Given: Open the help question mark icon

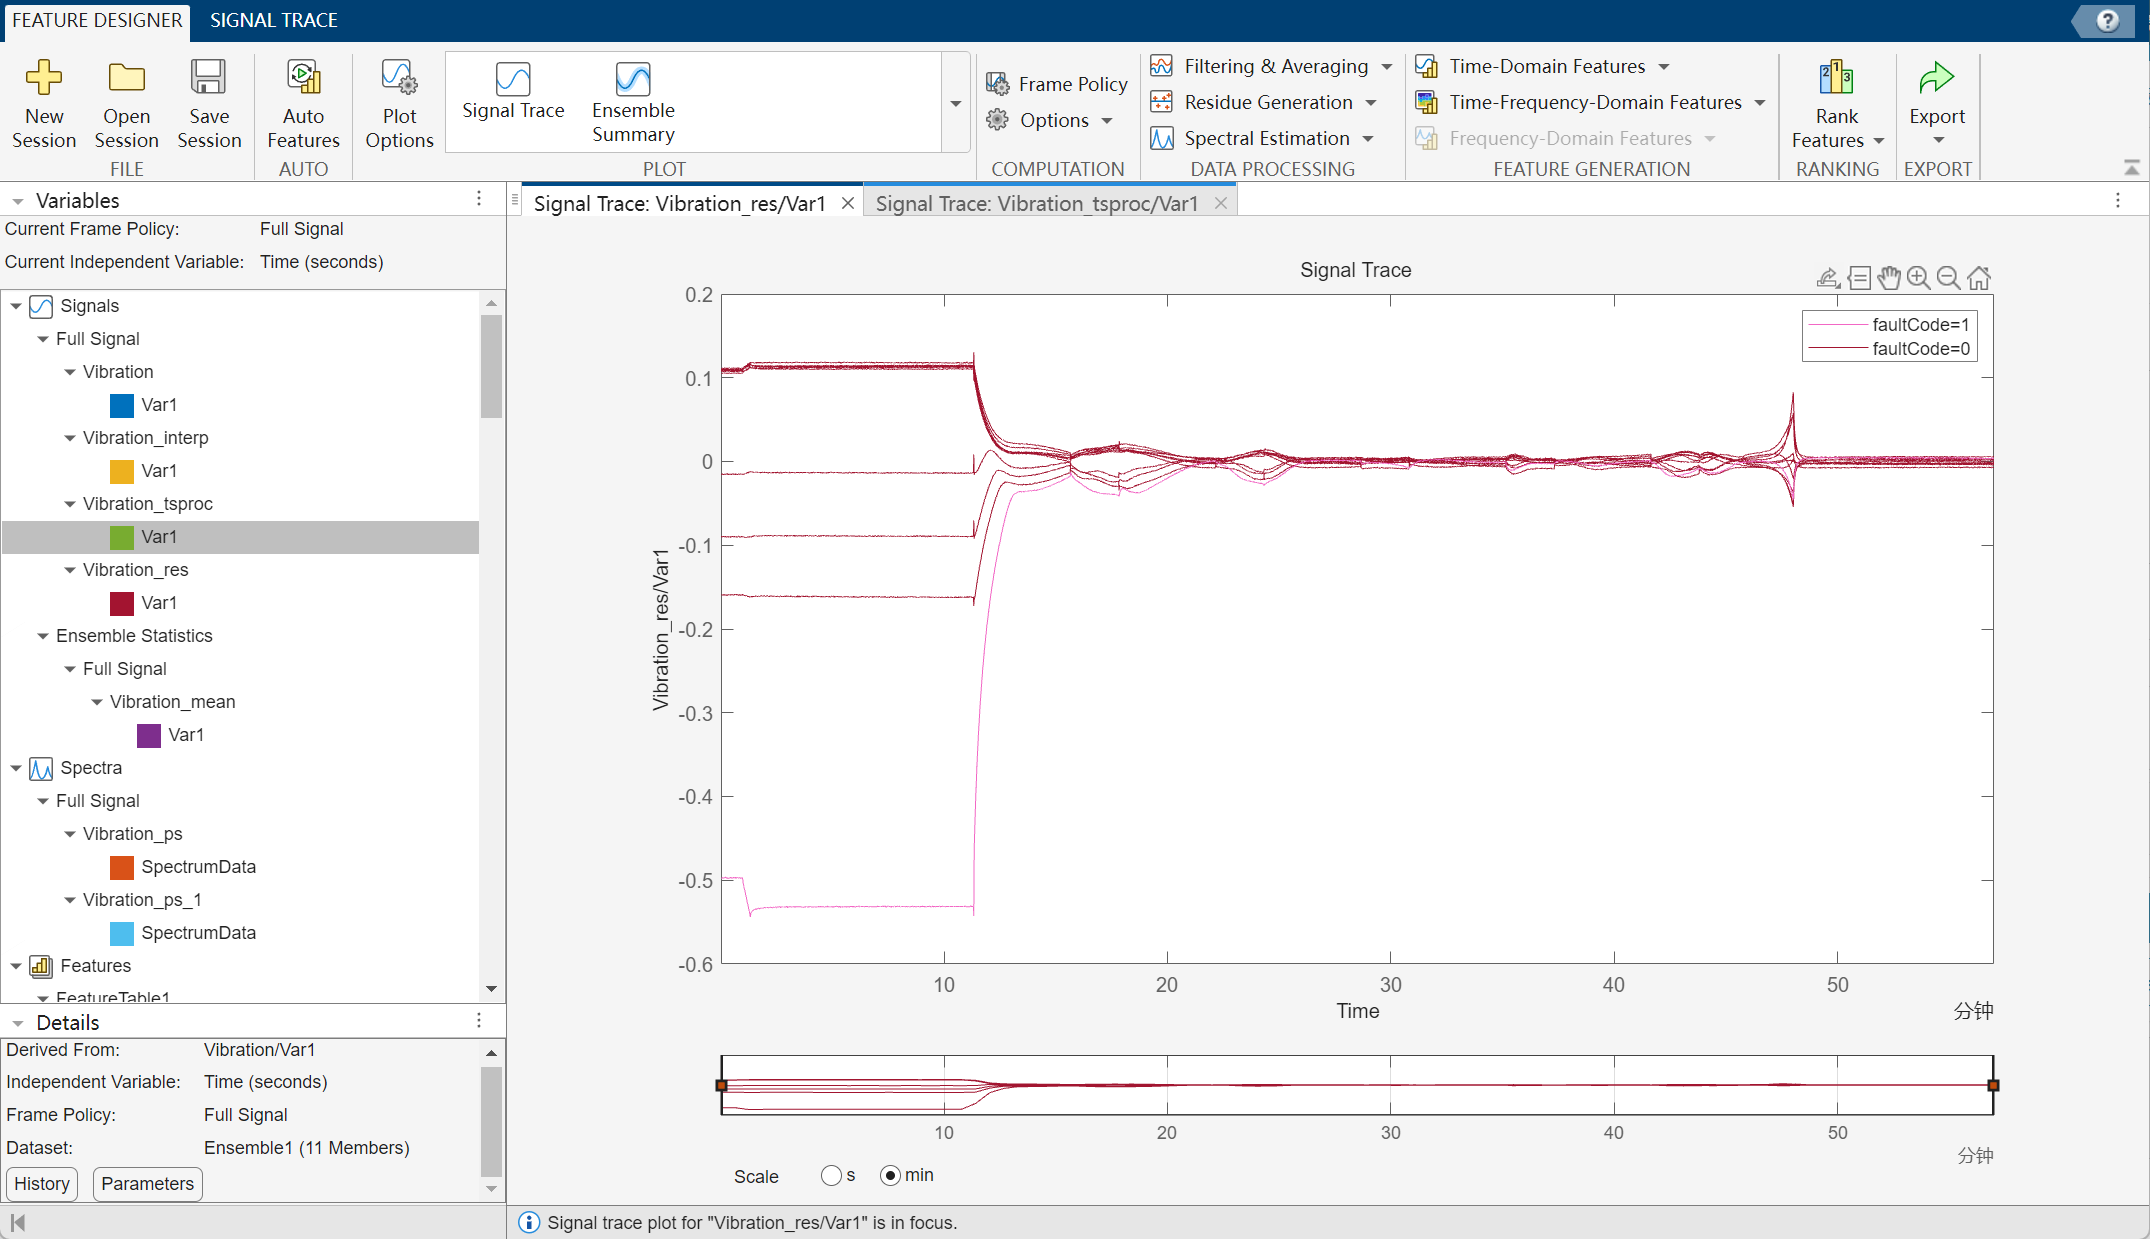Looking at the screenshot, I should [x=2107, y=21].
